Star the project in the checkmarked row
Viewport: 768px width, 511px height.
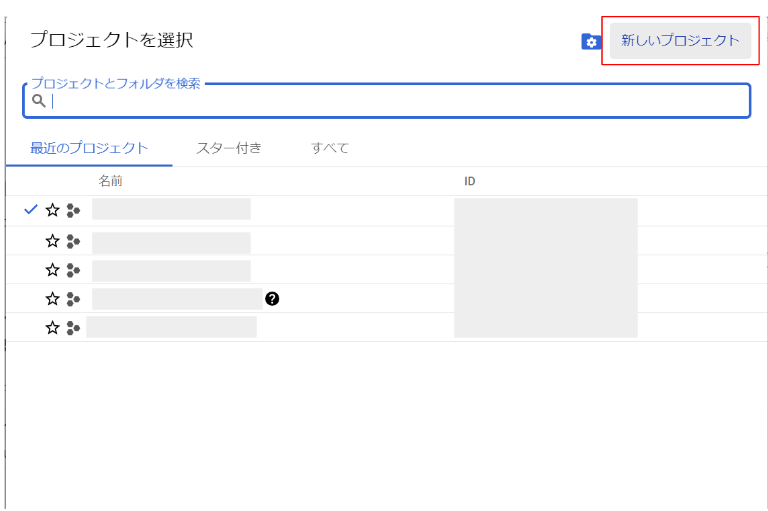52,210
